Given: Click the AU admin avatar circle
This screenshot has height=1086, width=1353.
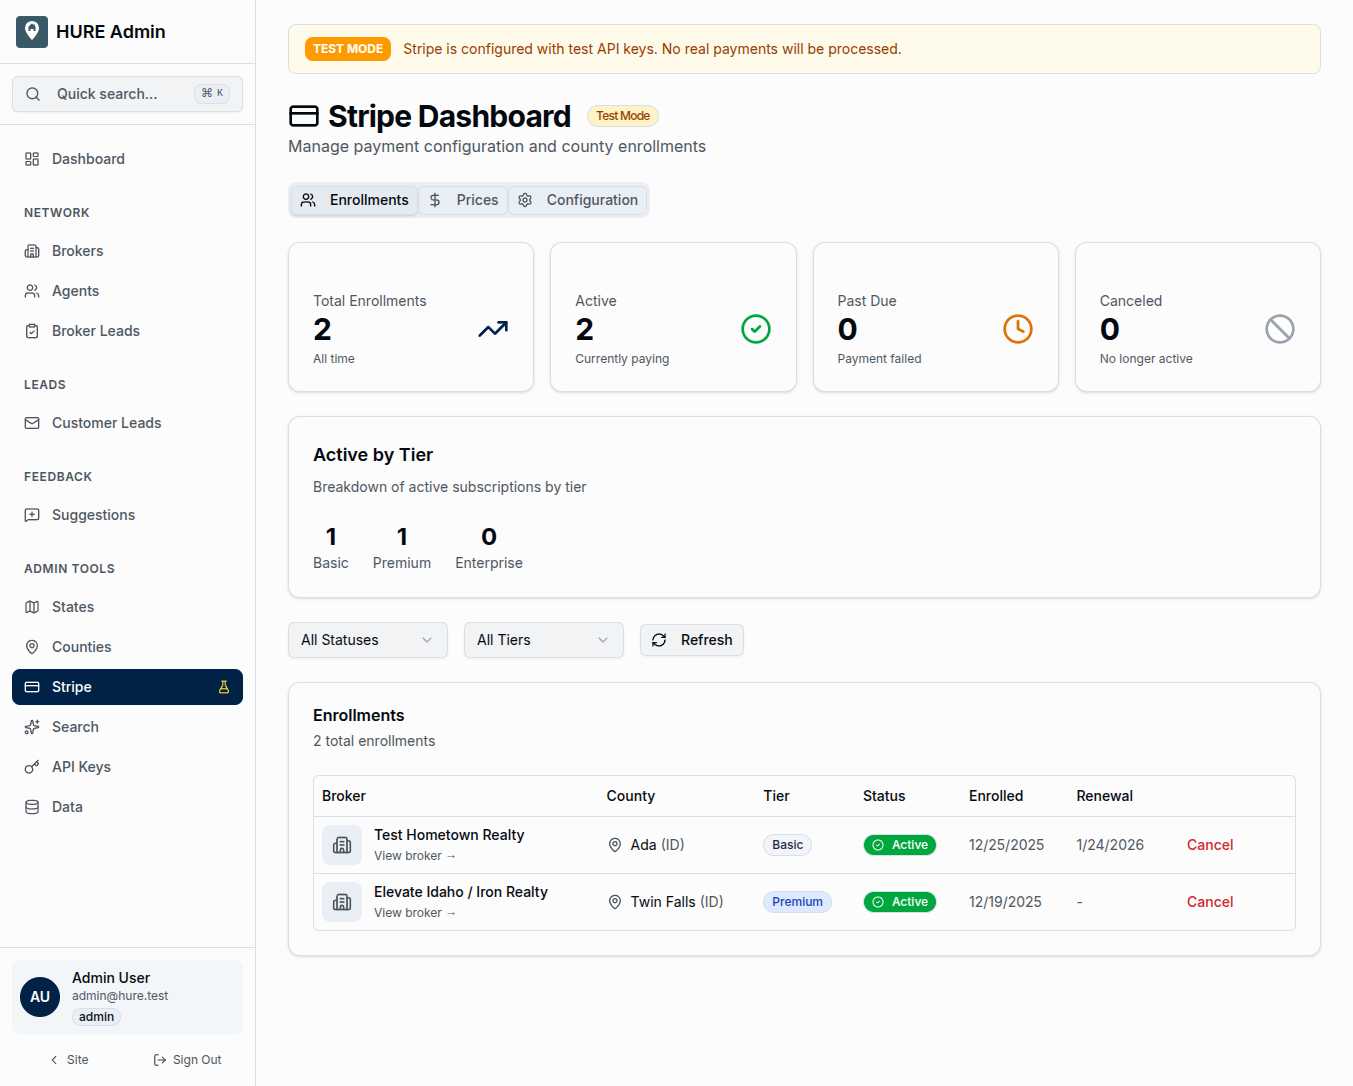Looking at the screenshot, I should point(40,997).
